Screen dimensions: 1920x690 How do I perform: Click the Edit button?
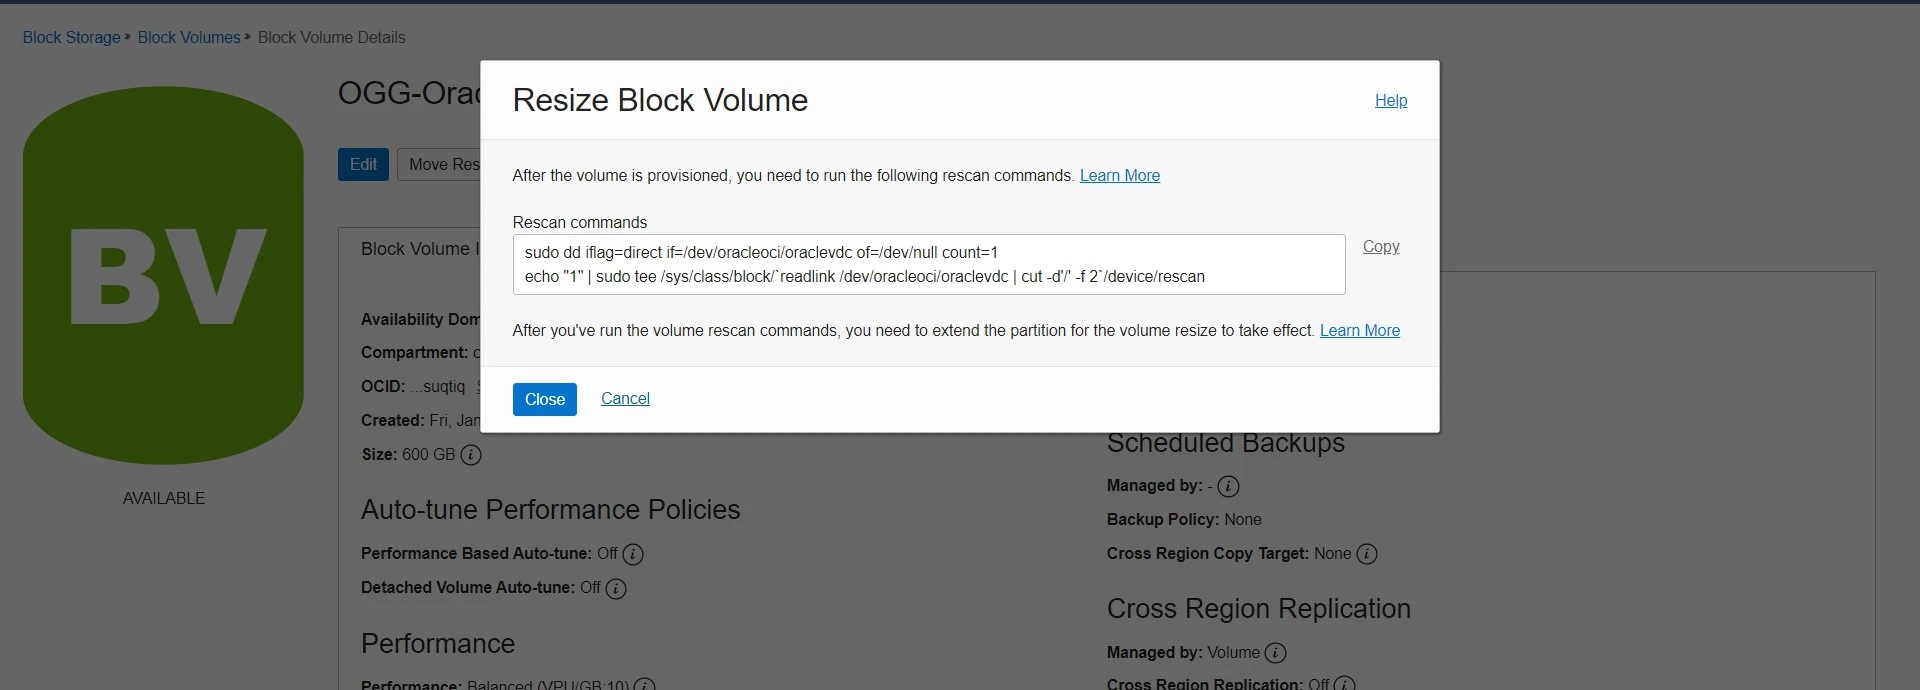click(x=363, y=164)
